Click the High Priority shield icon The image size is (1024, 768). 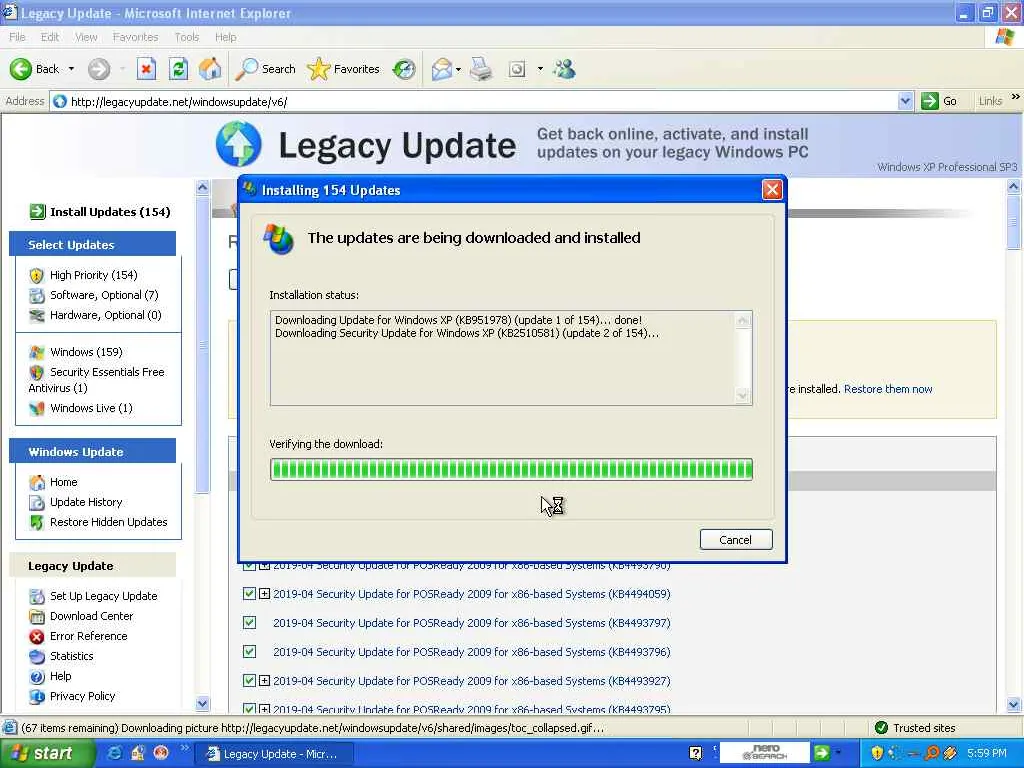point(37,276)
